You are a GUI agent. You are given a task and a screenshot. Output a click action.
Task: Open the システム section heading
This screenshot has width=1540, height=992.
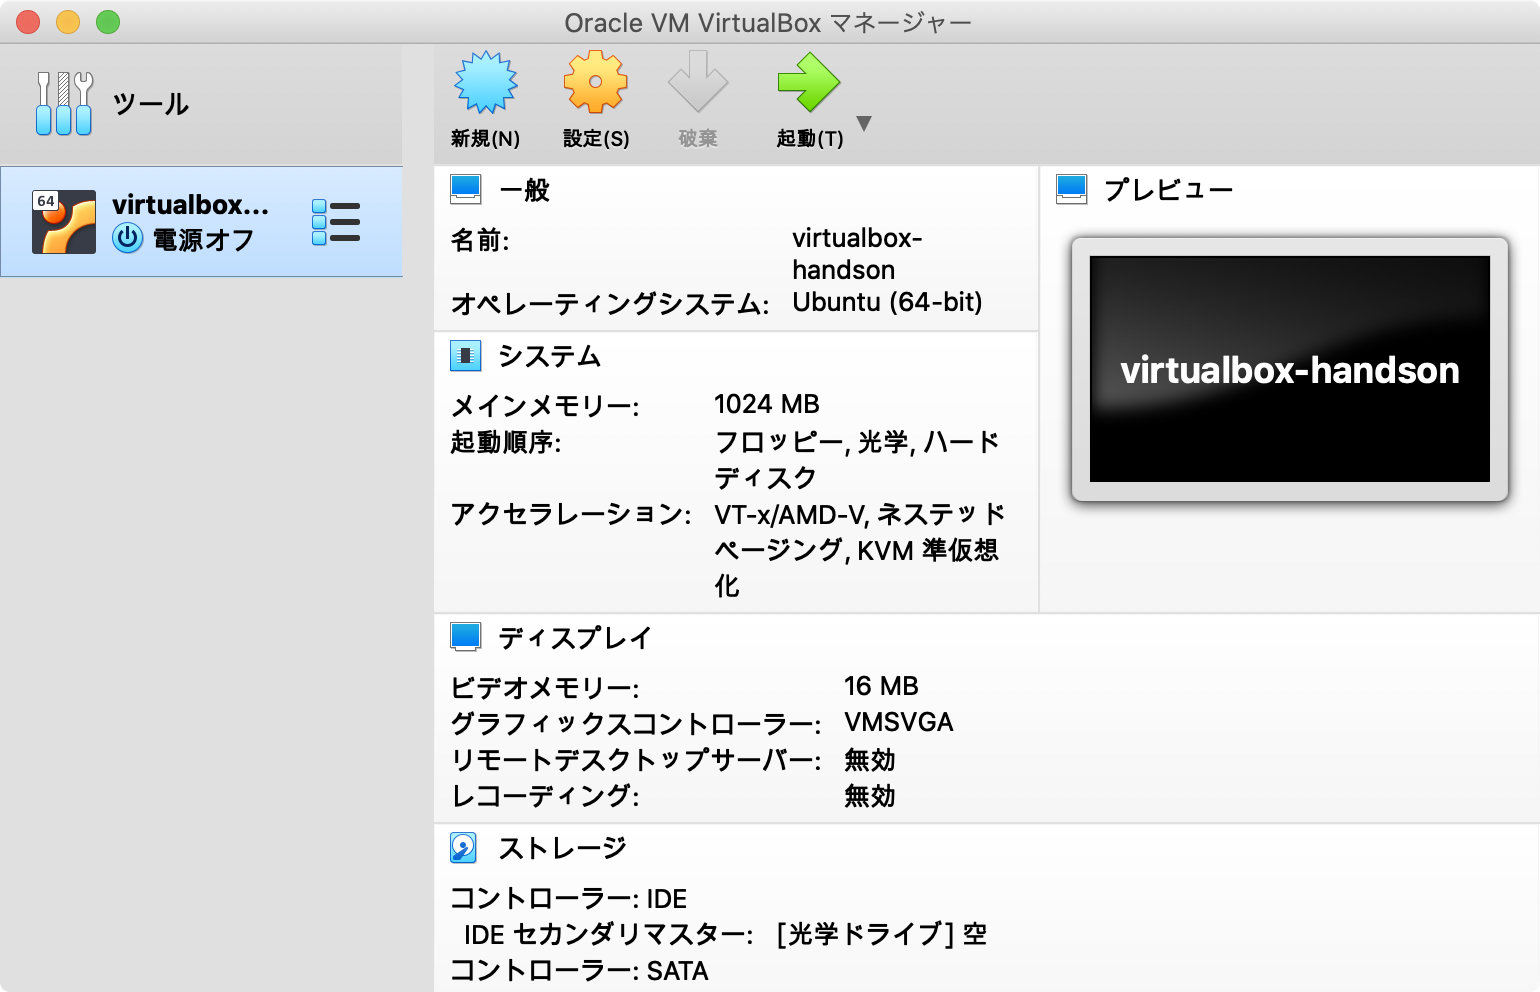(549, 356)
